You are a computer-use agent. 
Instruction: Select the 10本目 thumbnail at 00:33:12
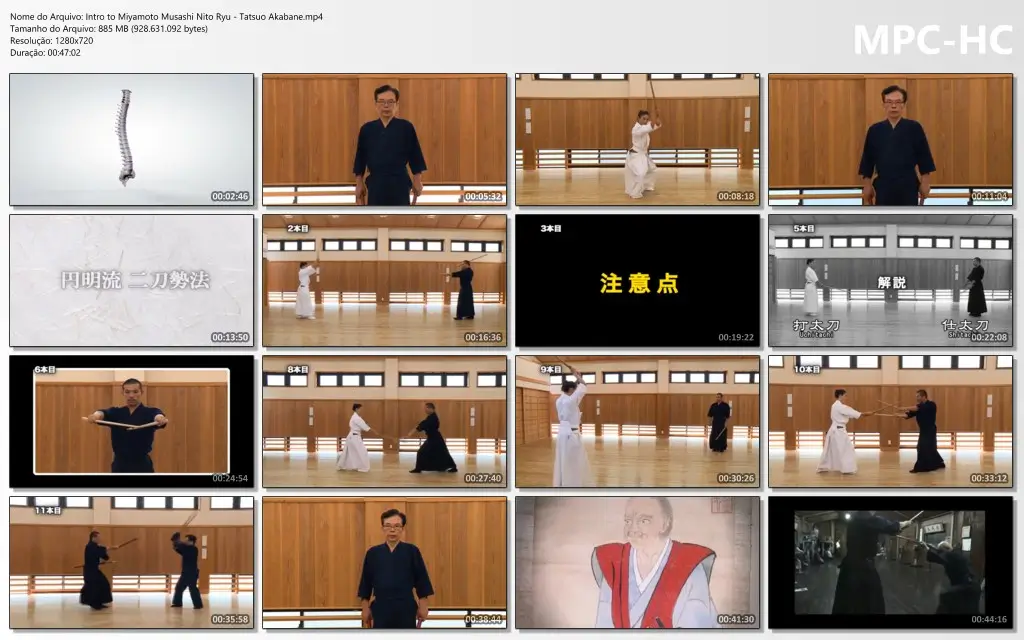[891, 422]
